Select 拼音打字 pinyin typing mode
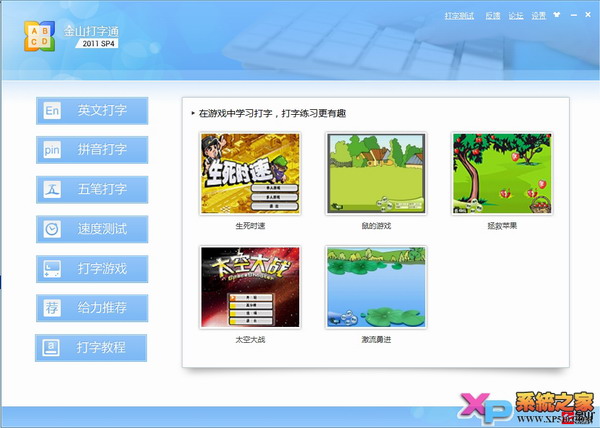 92,150
